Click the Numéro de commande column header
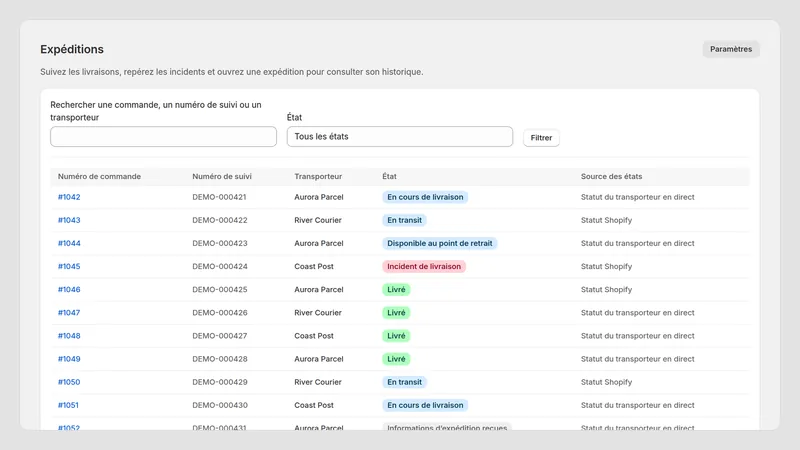The height and width of the screenshot is (450, 800). [99, 177]
